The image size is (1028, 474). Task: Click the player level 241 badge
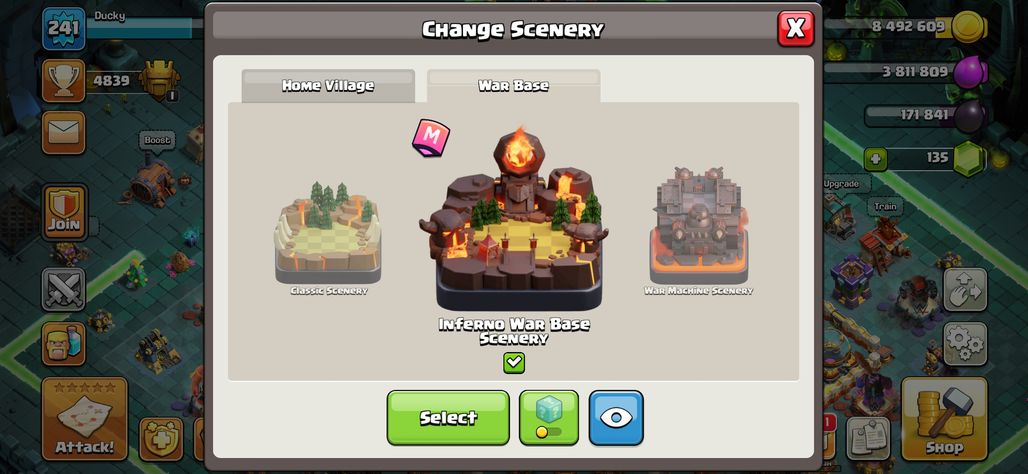[64, 28]
